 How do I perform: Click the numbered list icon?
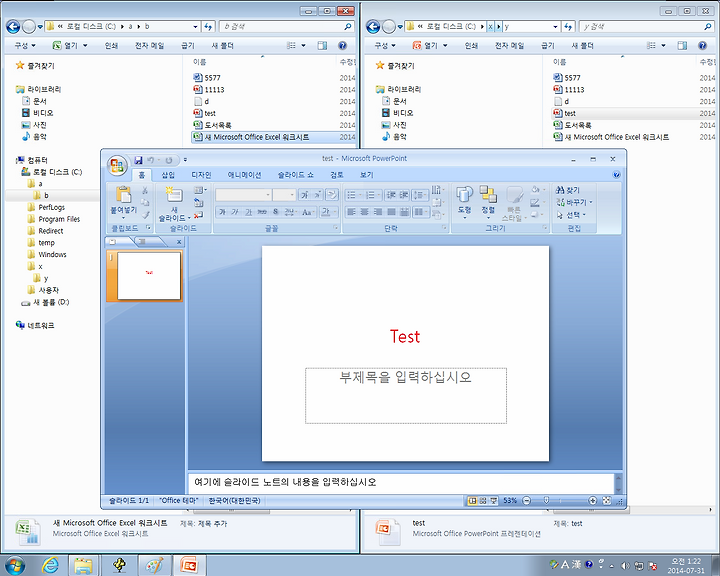tap(370, 195)
